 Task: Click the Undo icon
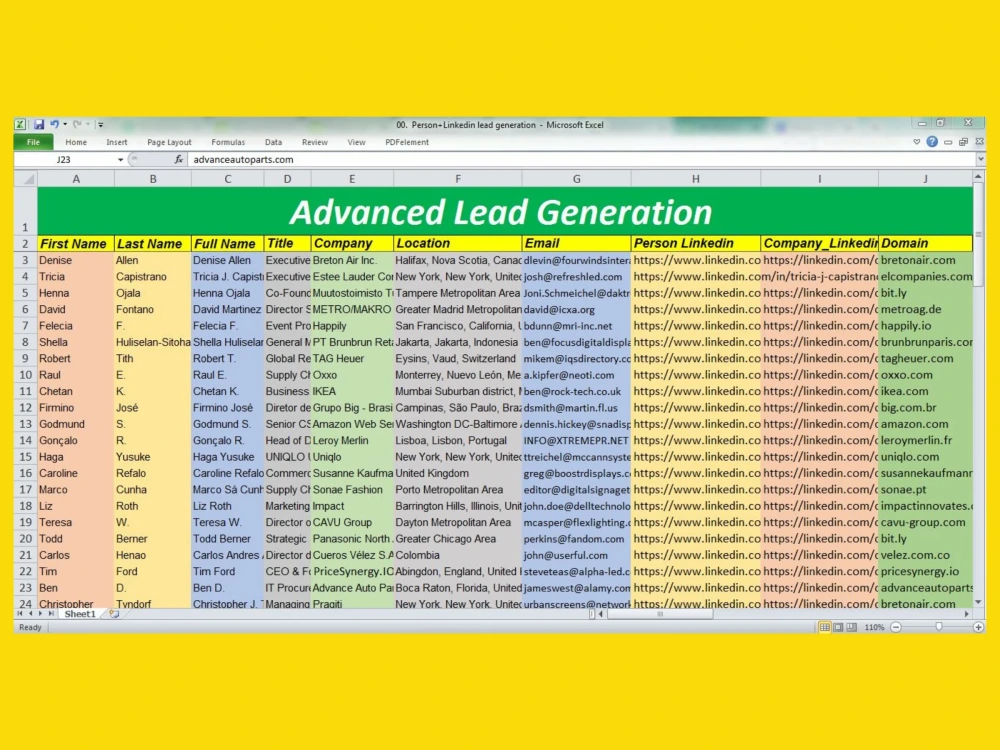click(54, 125)
